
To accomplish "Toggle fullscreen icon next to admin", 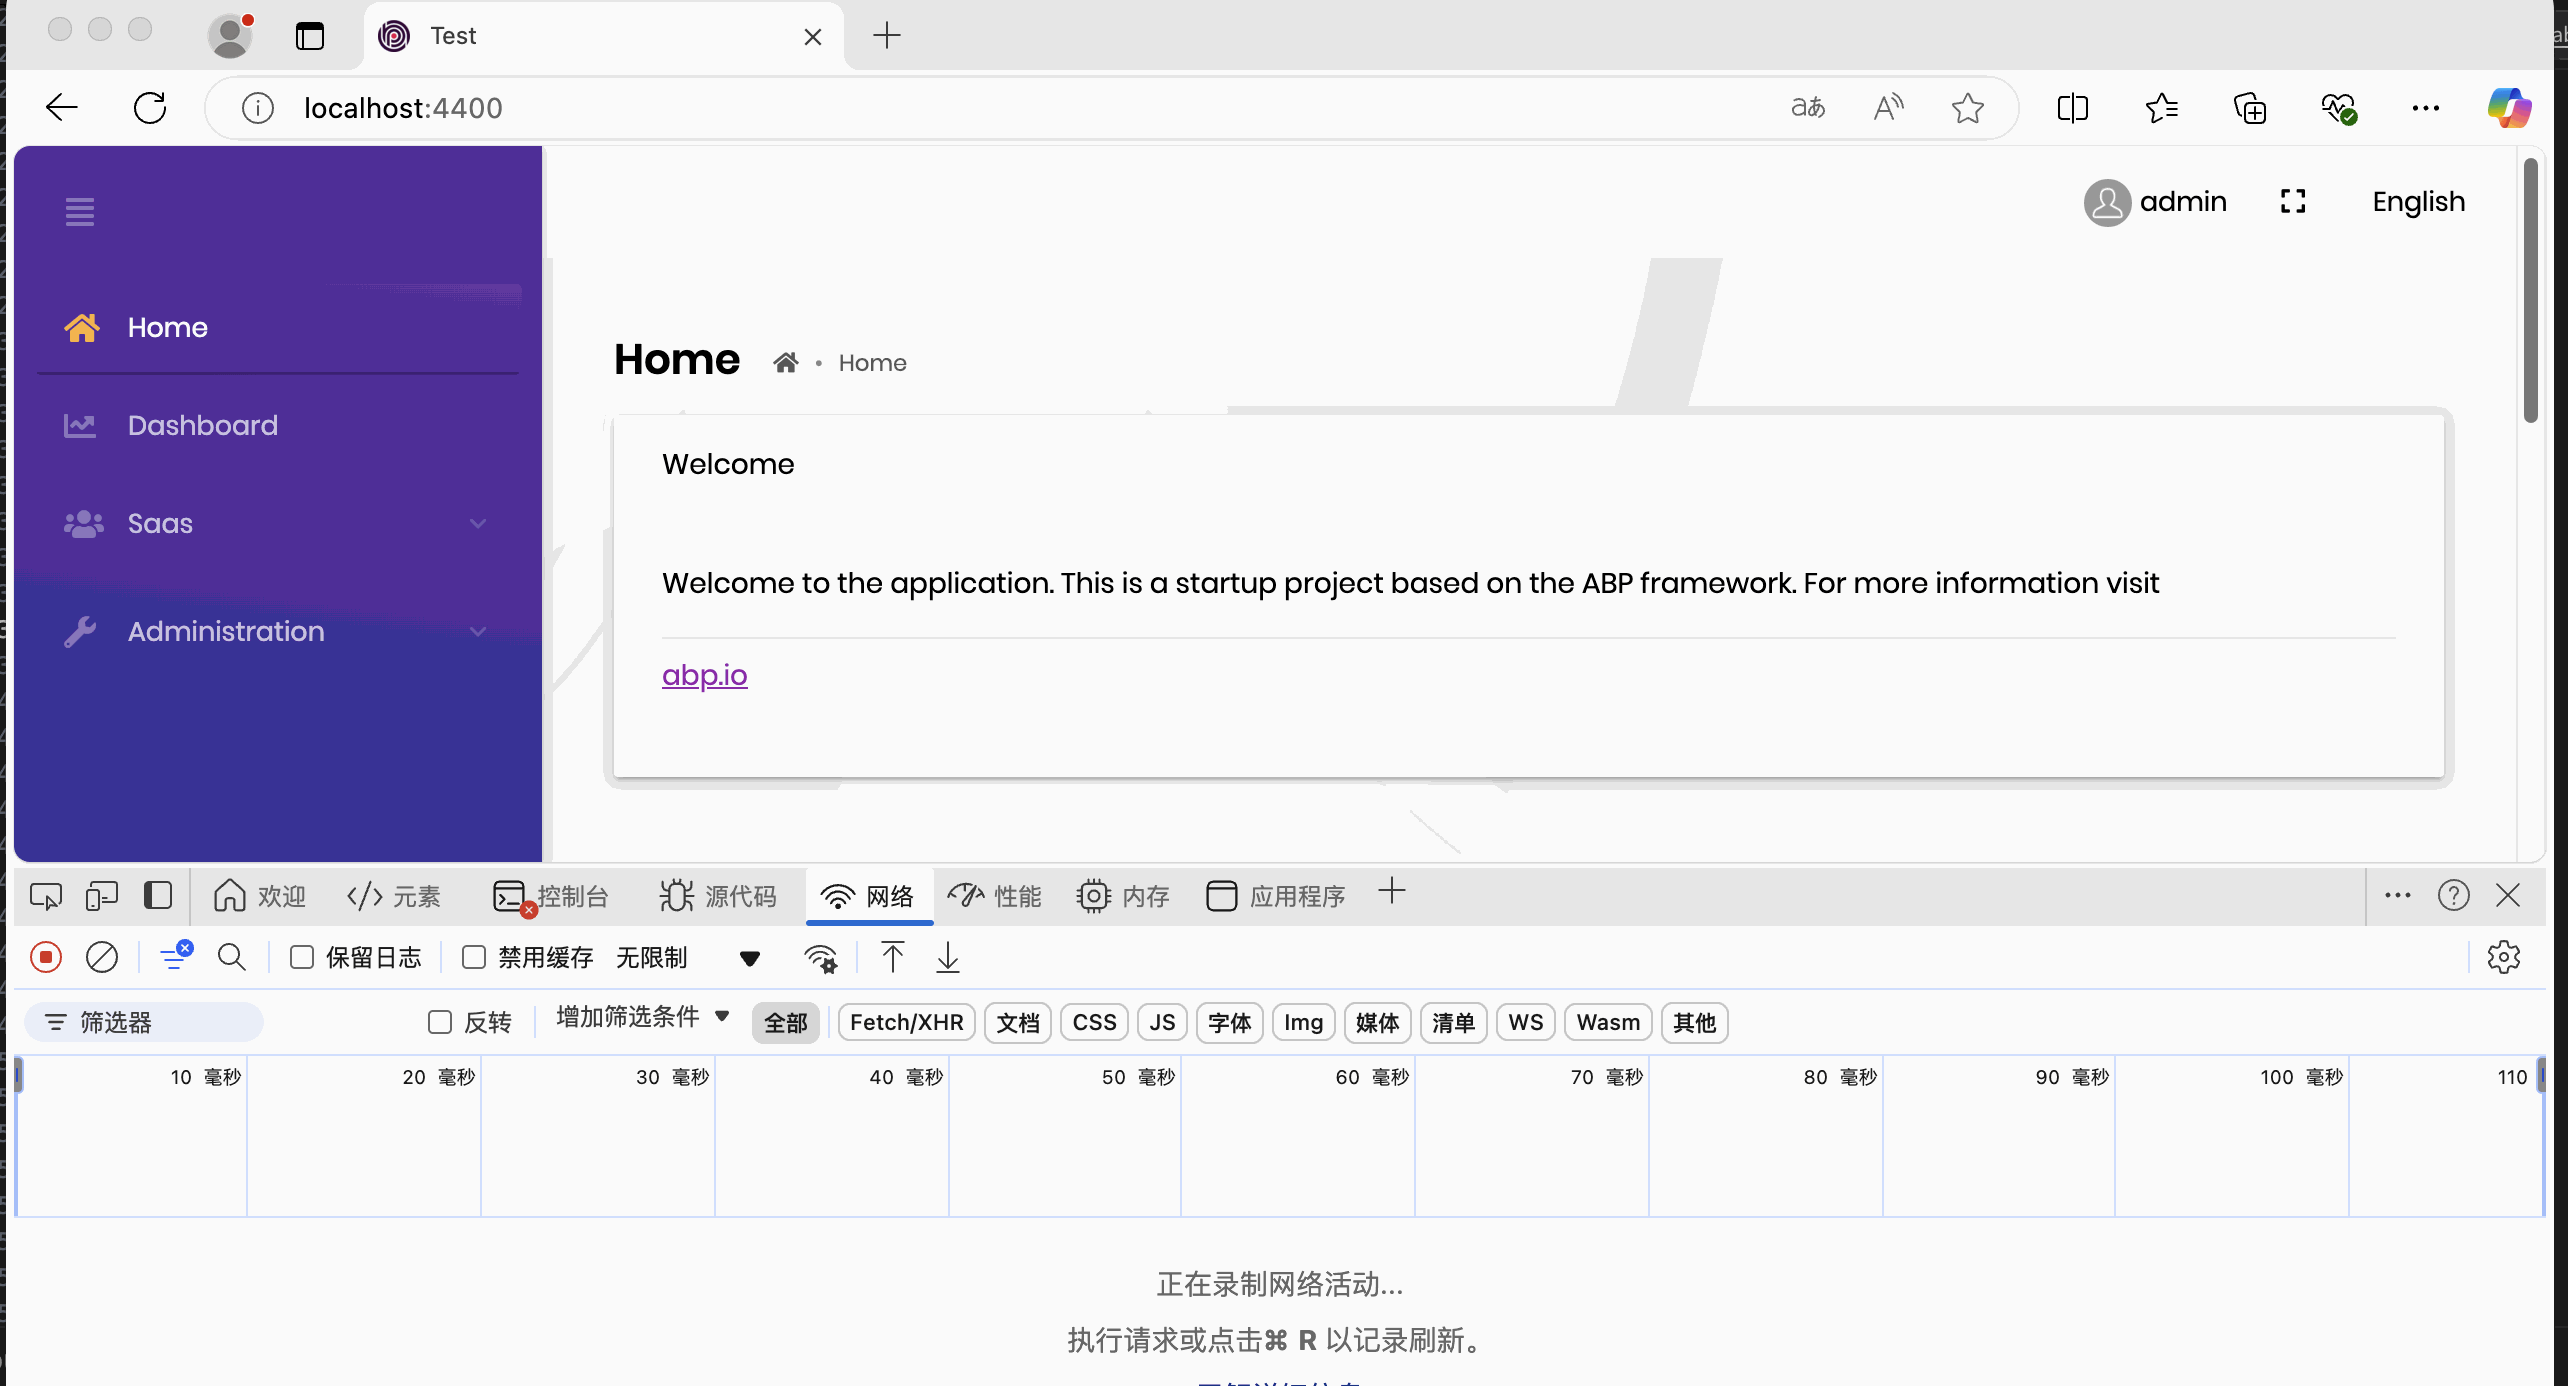I will [x=2293, y=201].
